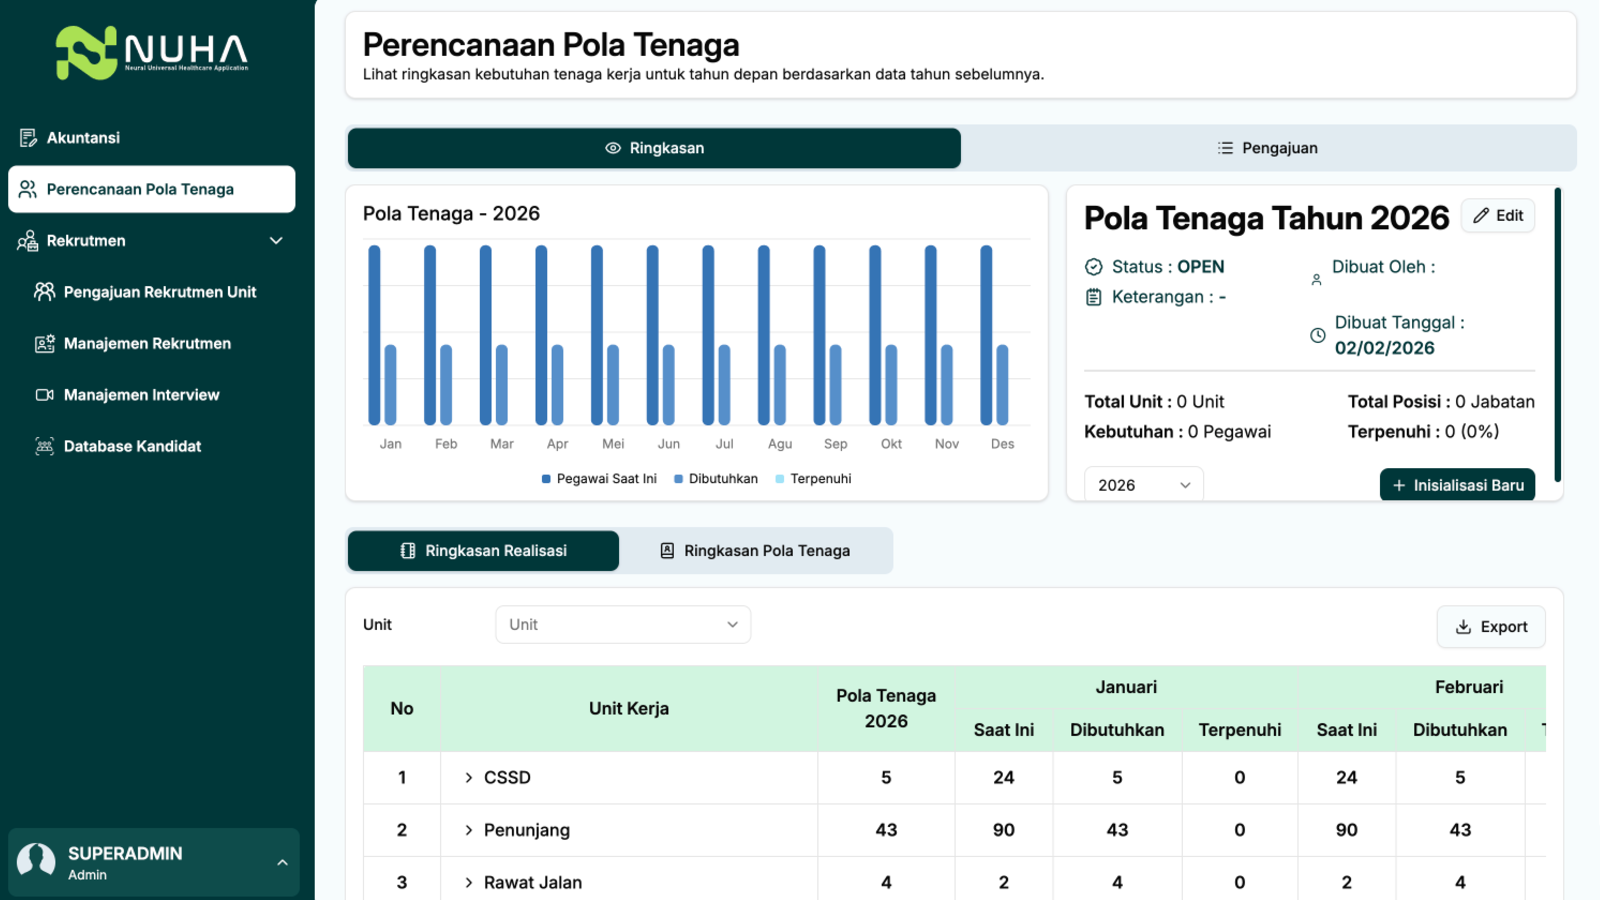This screenshot has width=1600, height=900.
Task: Click the NUHA logo
Action: [152, 53]
